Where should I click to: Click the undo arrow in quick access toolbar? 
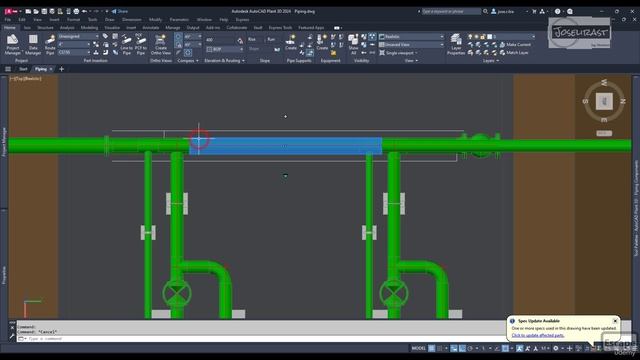click(x=84, y=11)
